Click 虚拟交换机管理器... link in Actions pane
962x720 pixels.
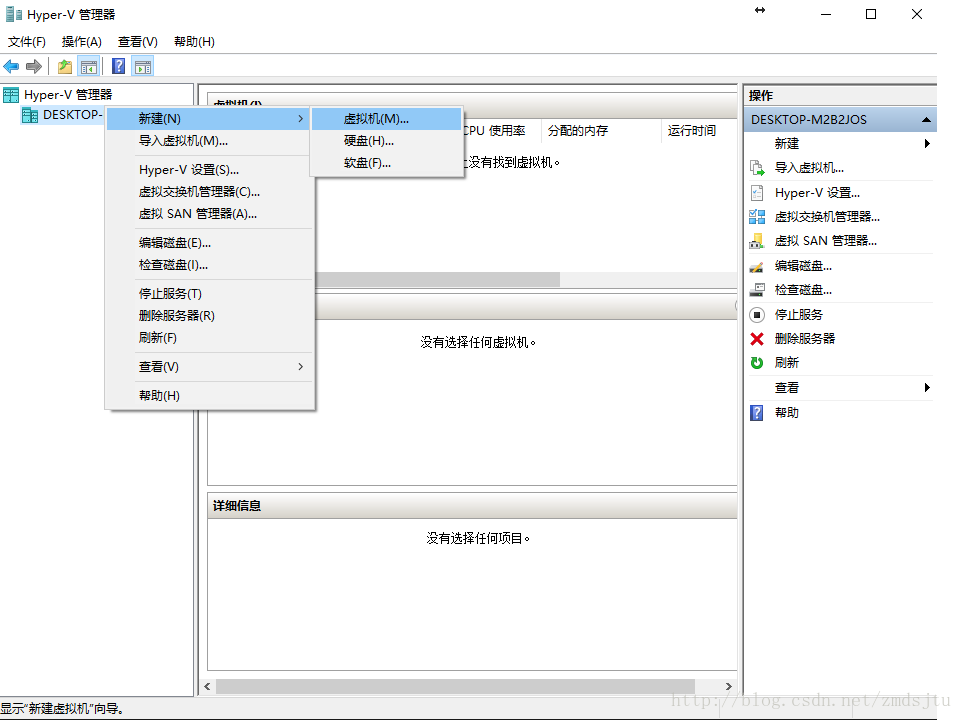tap(826, 216)
